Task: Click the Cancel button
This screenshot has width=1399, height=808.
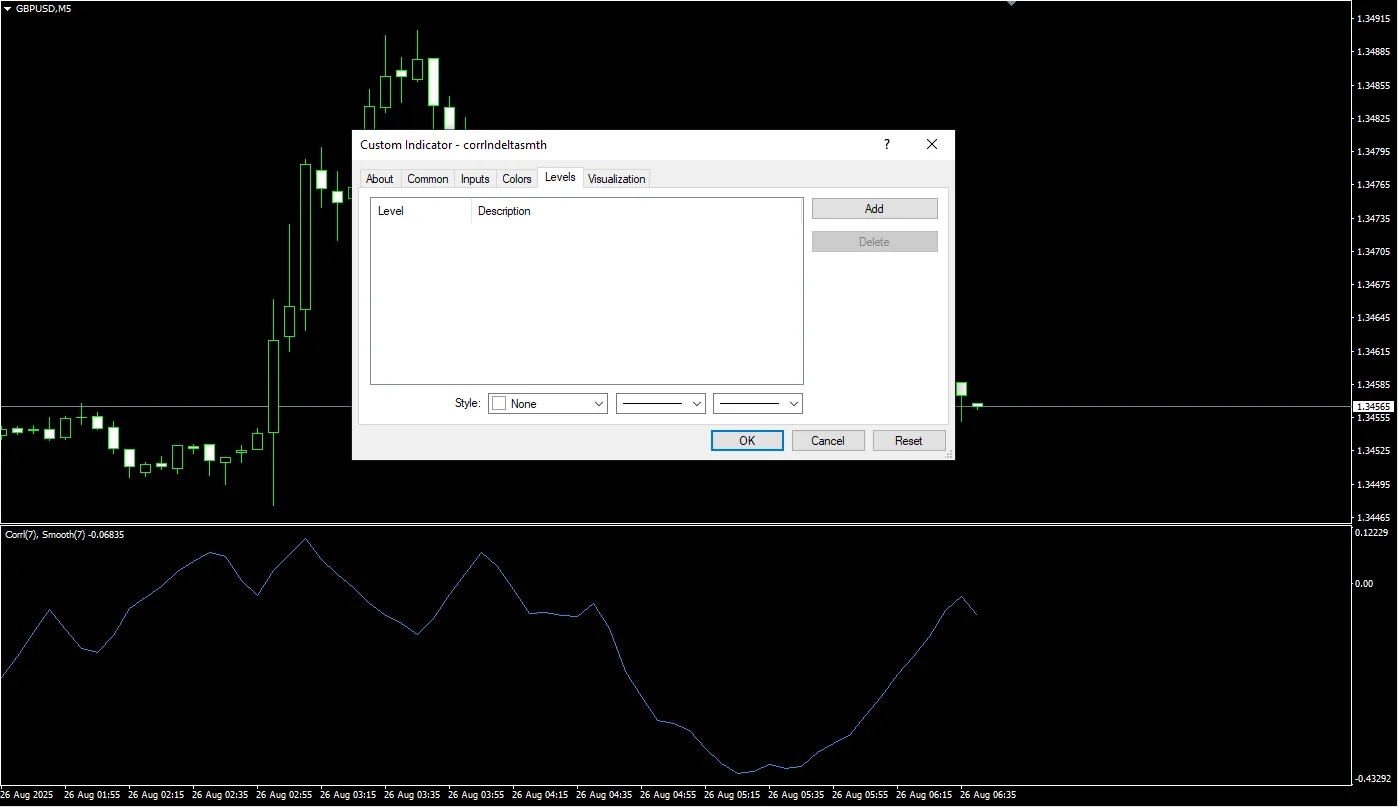Action: 828,441
